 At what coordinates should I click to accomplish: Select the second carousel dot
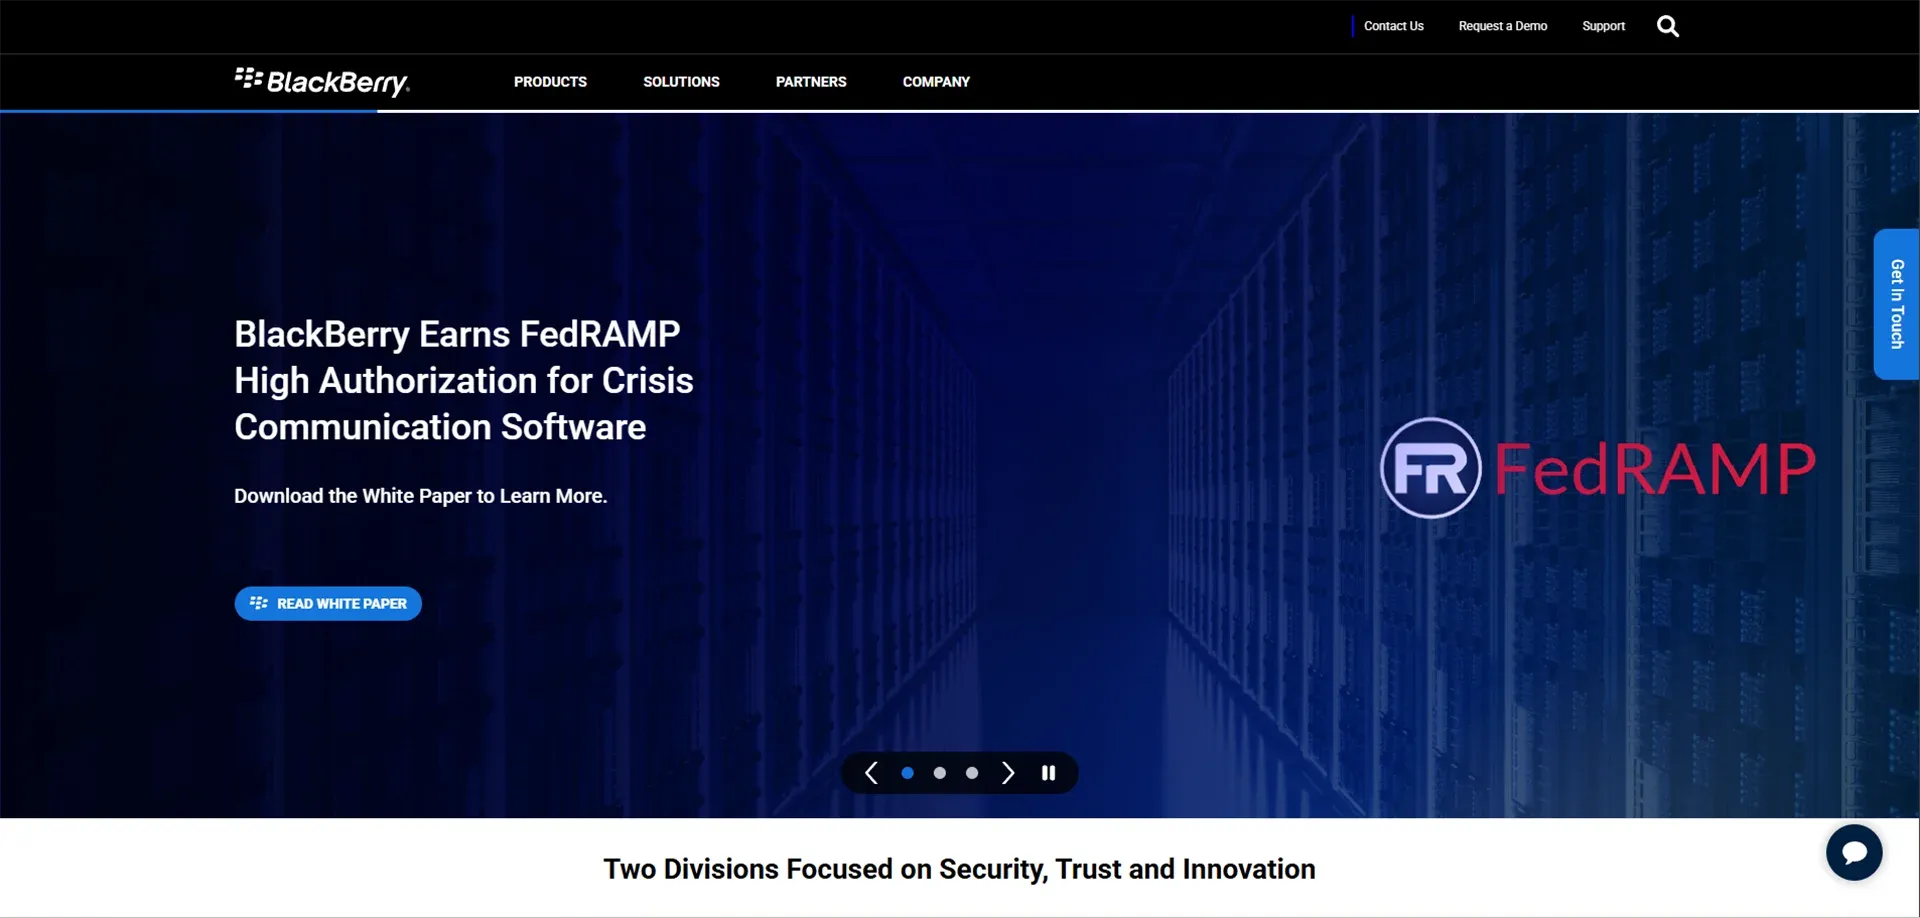[939, 773]
